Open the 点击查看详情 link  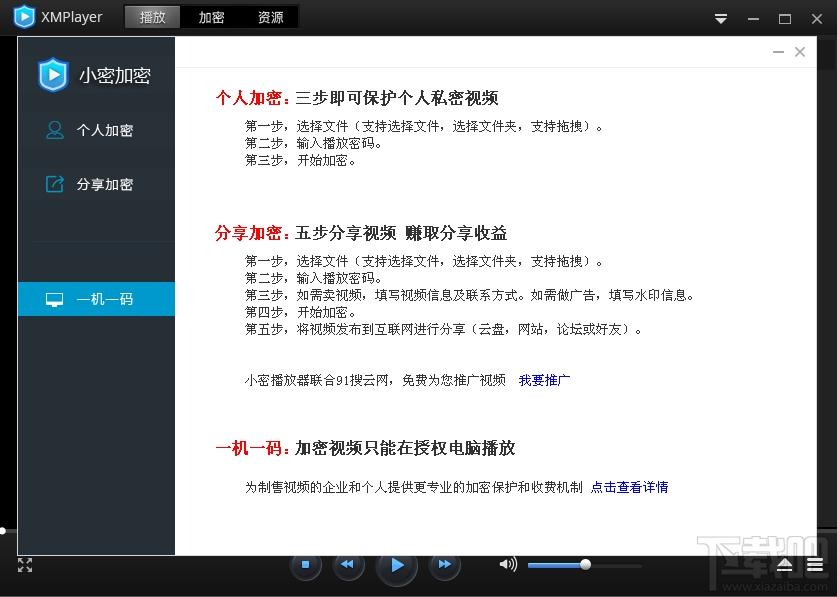click(x=629, y=487)
